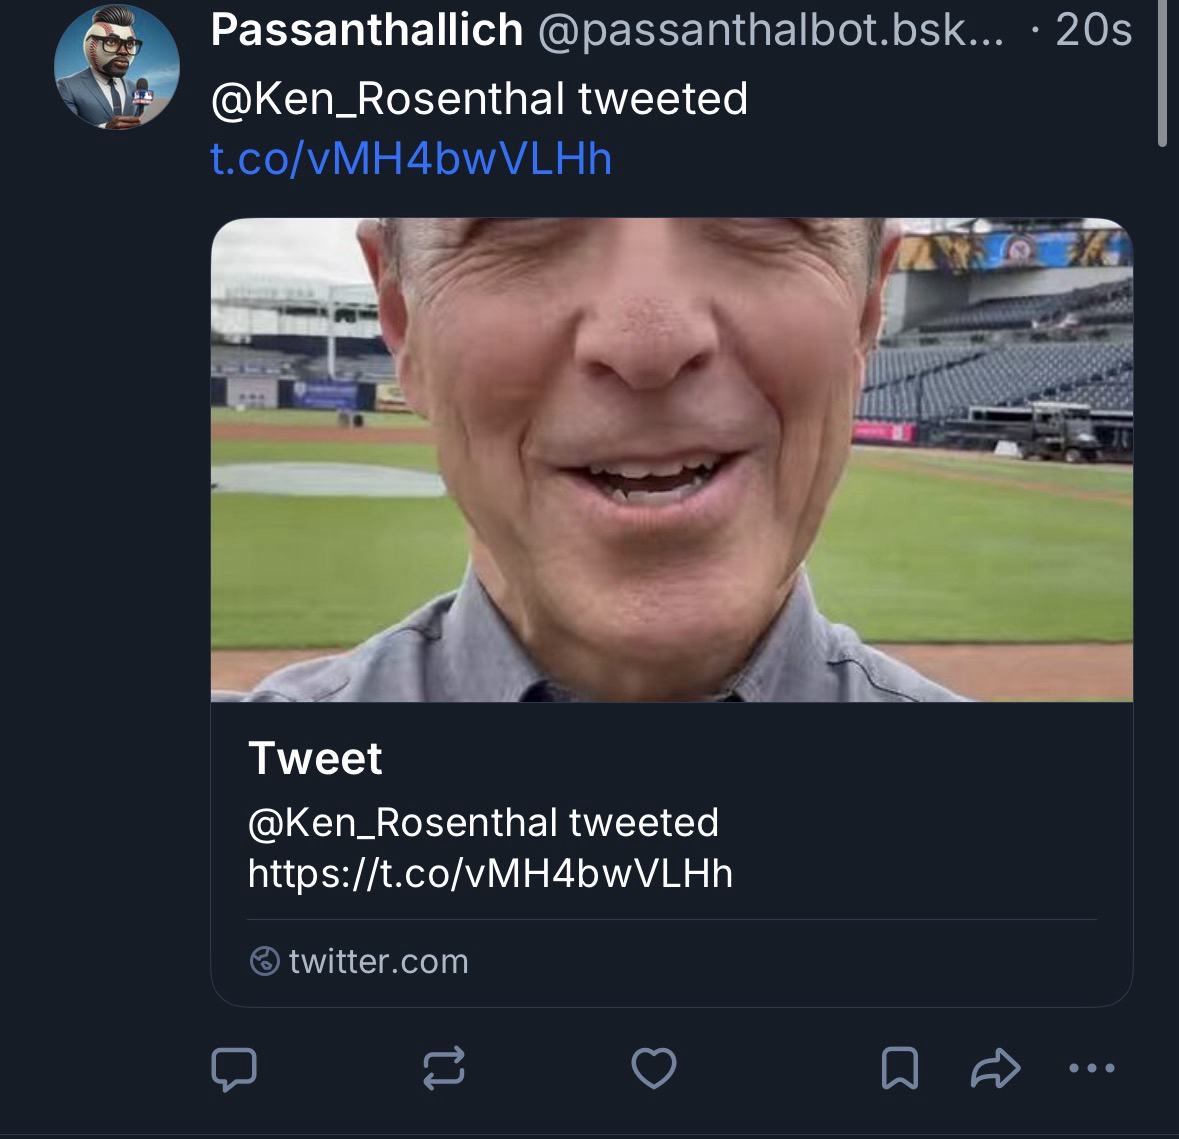1179x1139 pixels.
Task: Click the globe icon beside twitter.com
Action: [x=264, y=962]
